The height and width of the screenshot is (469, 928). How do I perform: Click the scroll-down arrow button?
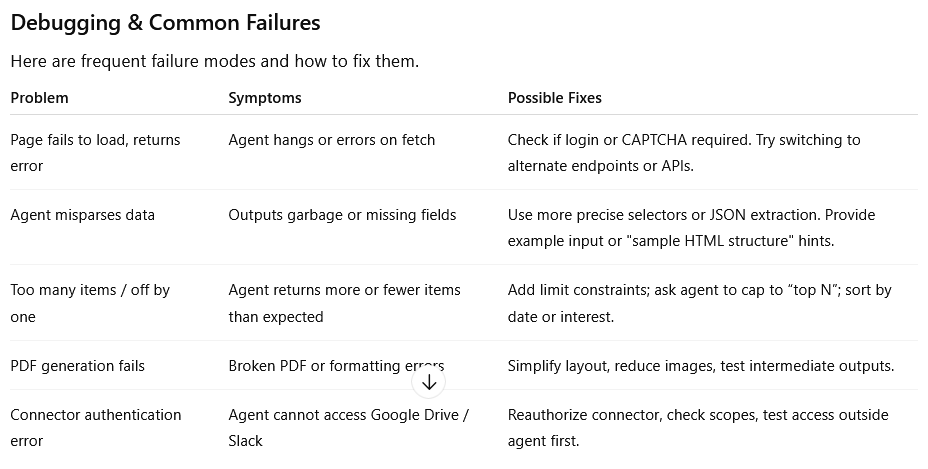tap(429, 382)
